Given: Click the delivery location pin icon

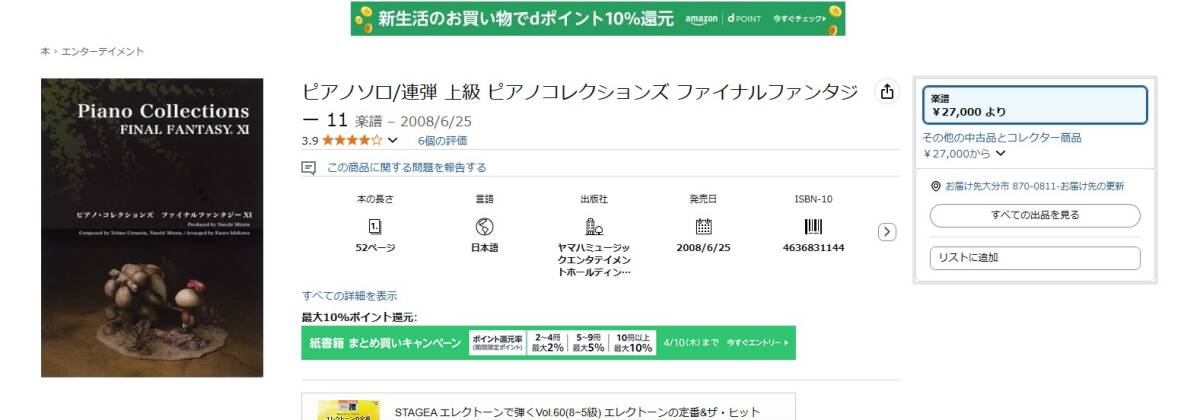Looking at the screenshot, I should click(x=935, y=186).
